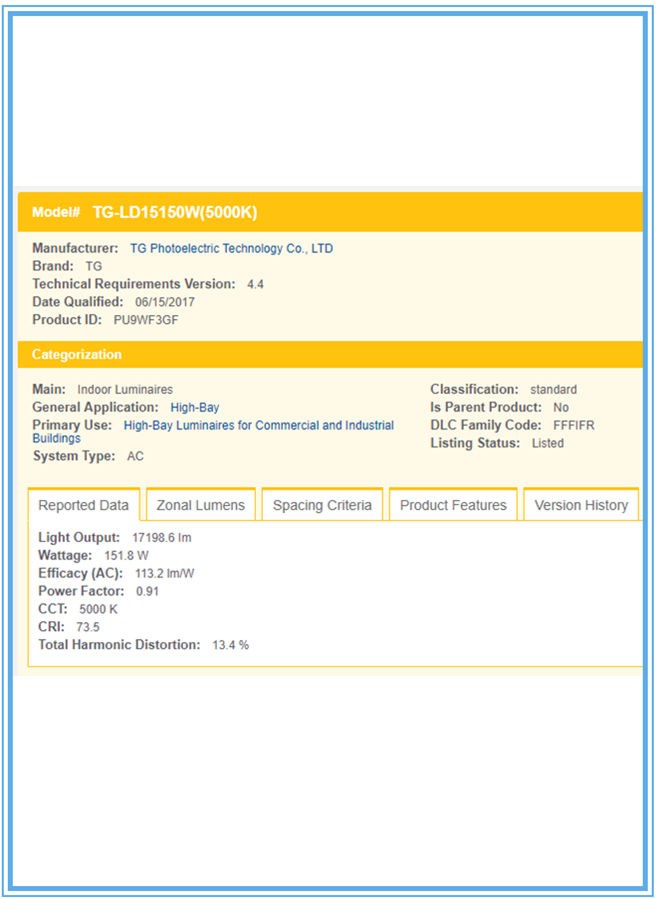Click the Indoor Luminaires main category

125,389
